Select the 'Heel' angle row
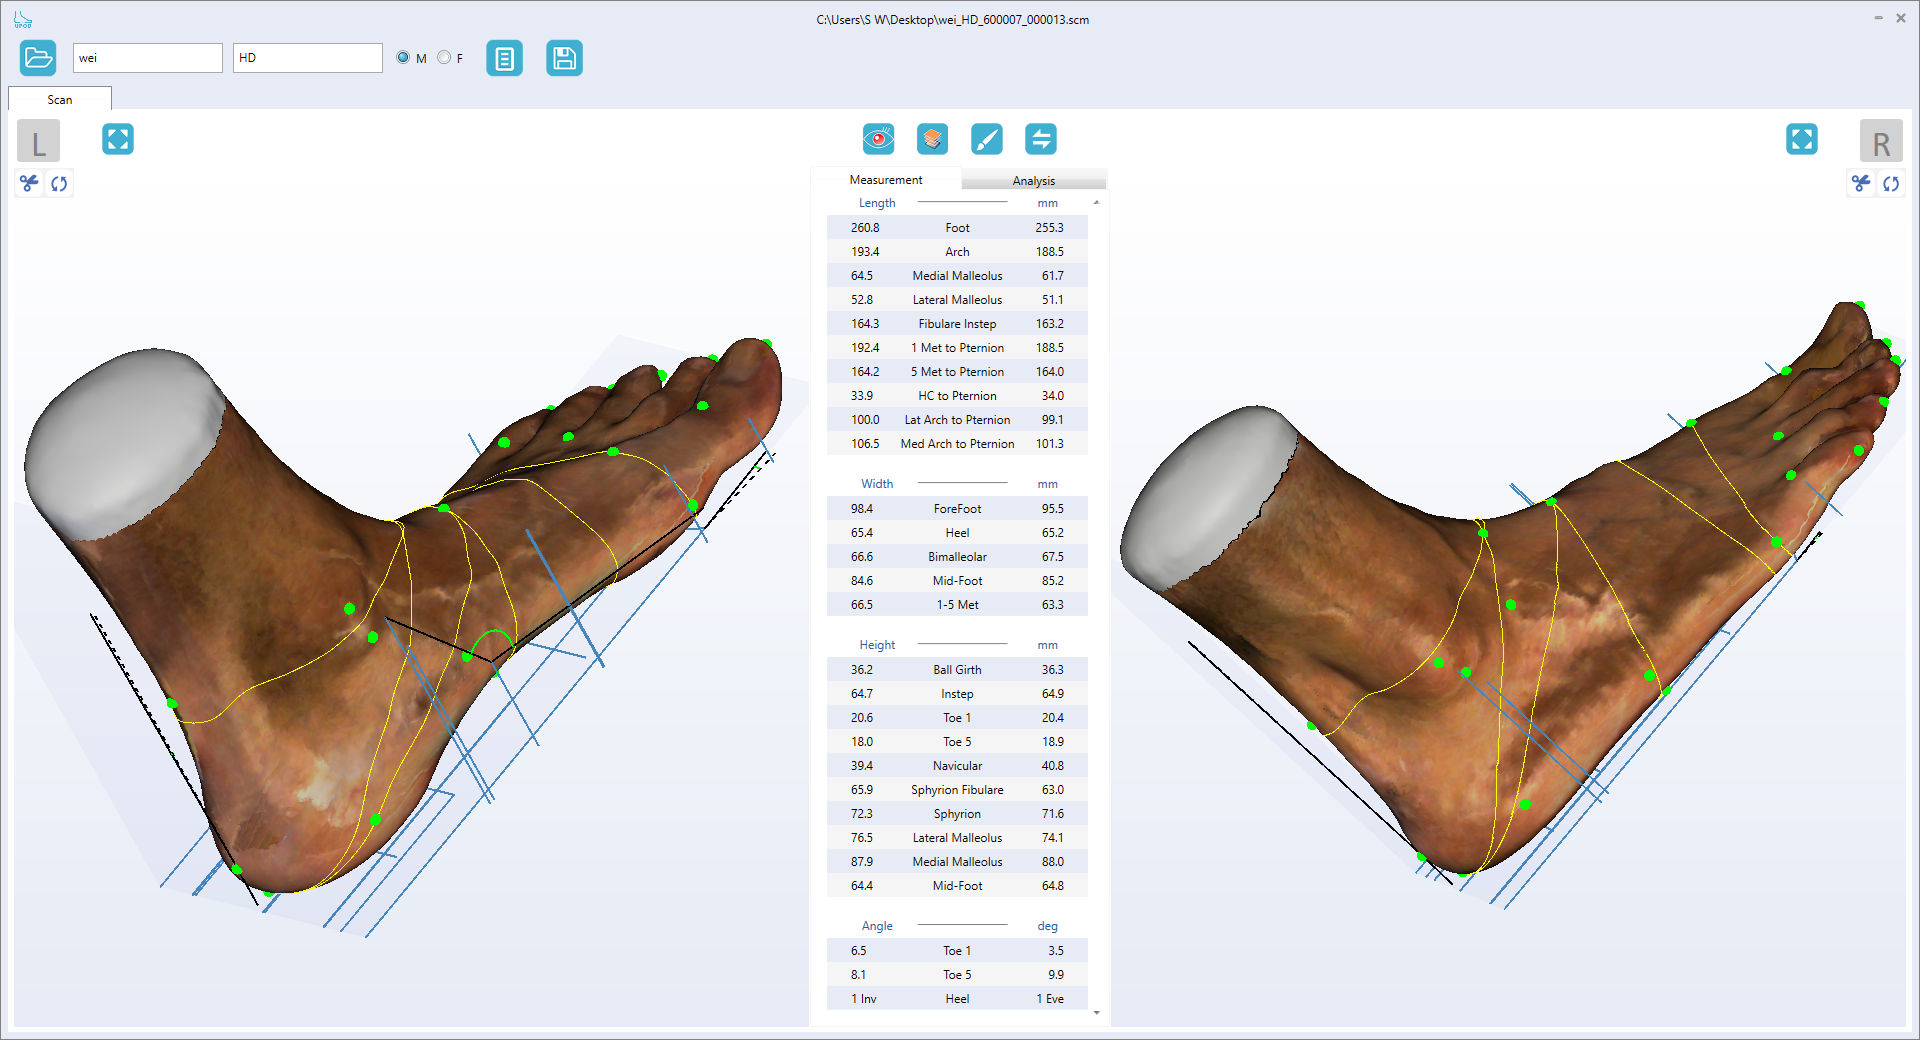 tap(957, 999)
